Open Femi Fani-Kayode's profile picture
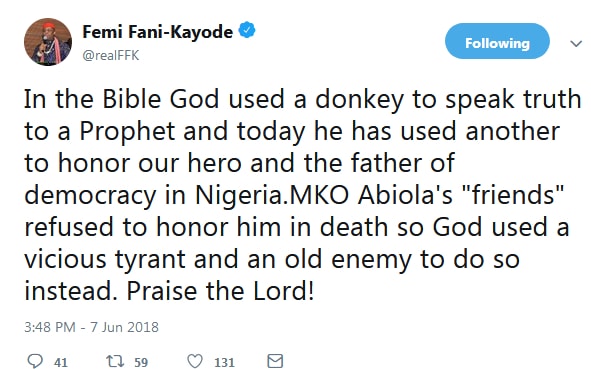Image resolution: width=591 pixels, height=369 pixels. click(x=48, y=42)
